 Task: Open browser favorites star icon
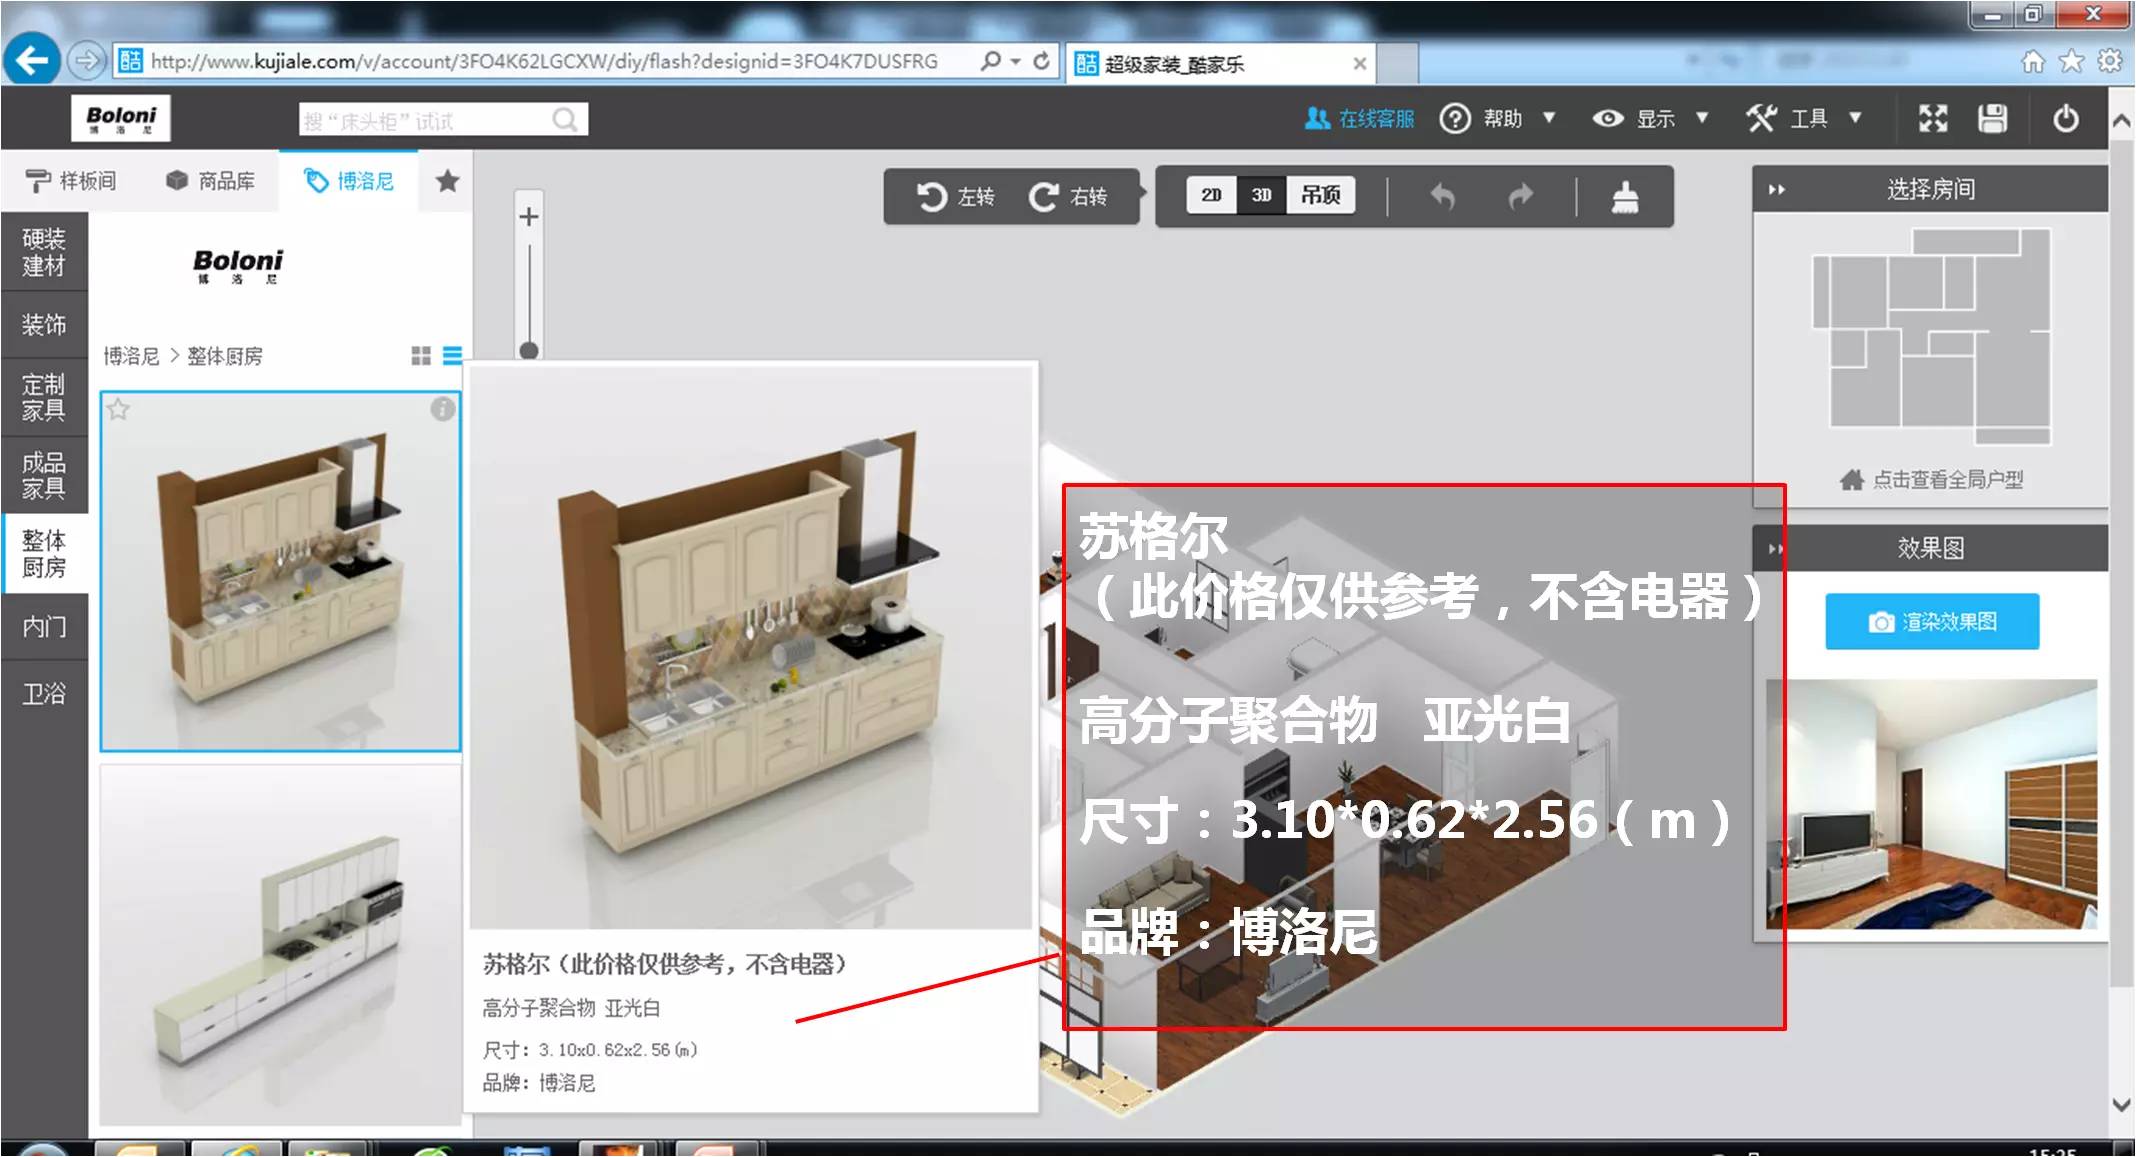tap(2071, 62)
